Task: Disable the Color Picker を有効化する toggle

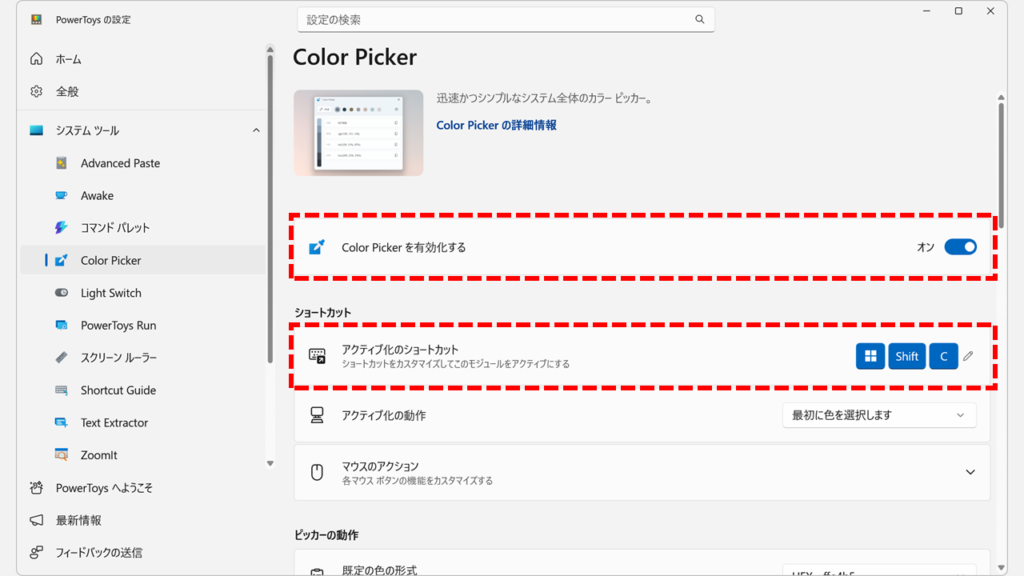Action: pyautogui.click(x=959, y=246)
